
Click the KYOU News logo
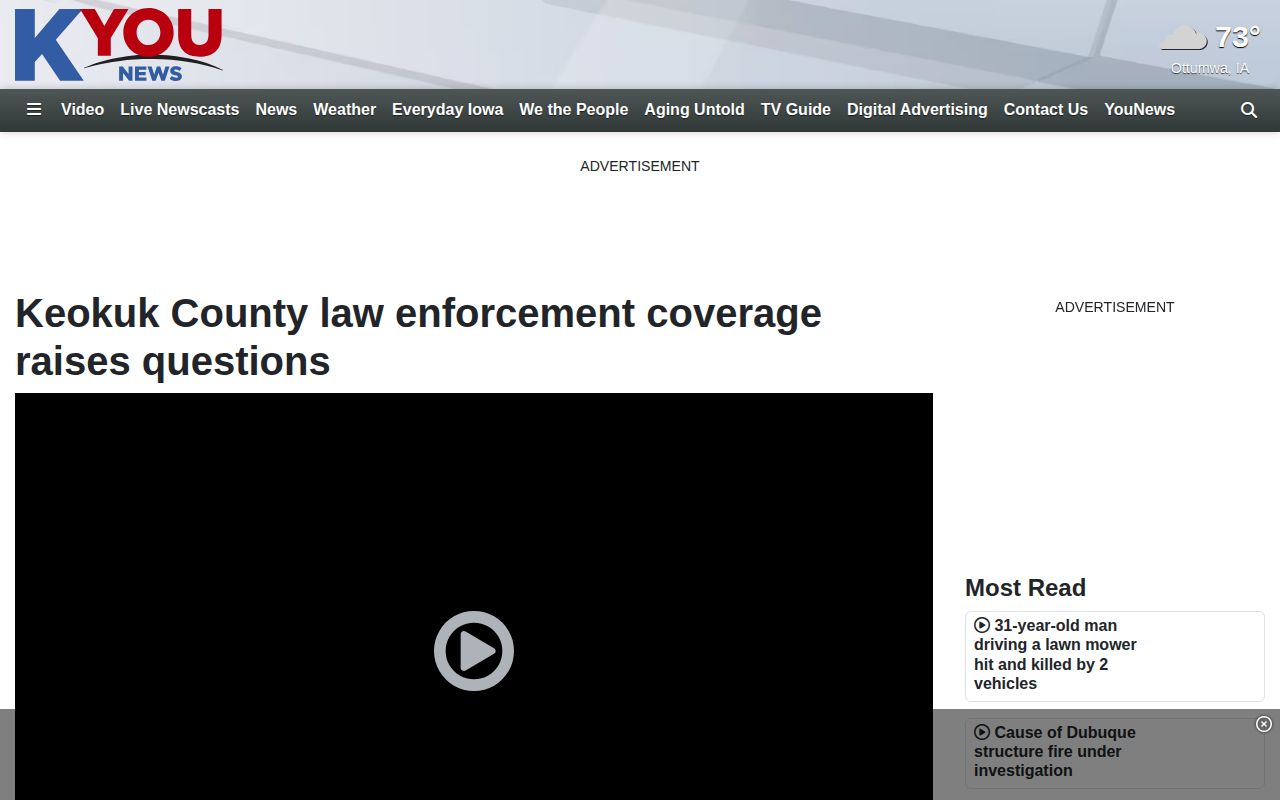click(x=118, y=45)
